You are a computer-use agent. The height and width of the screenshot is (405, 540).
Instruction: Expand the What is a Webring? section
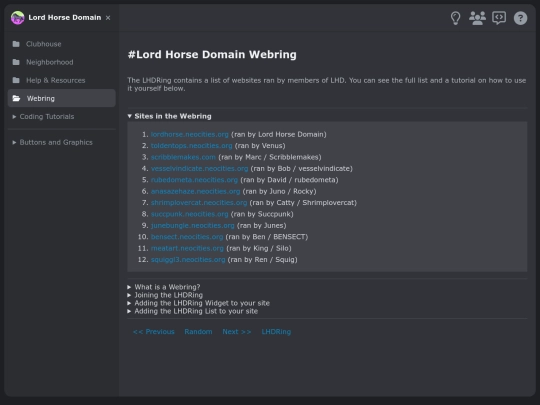pos(164,287)
